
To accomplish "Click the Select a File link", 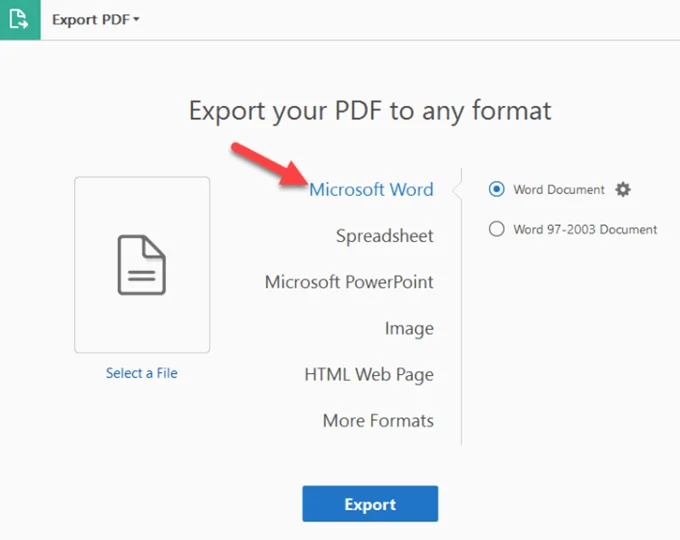I will [141, 373].
